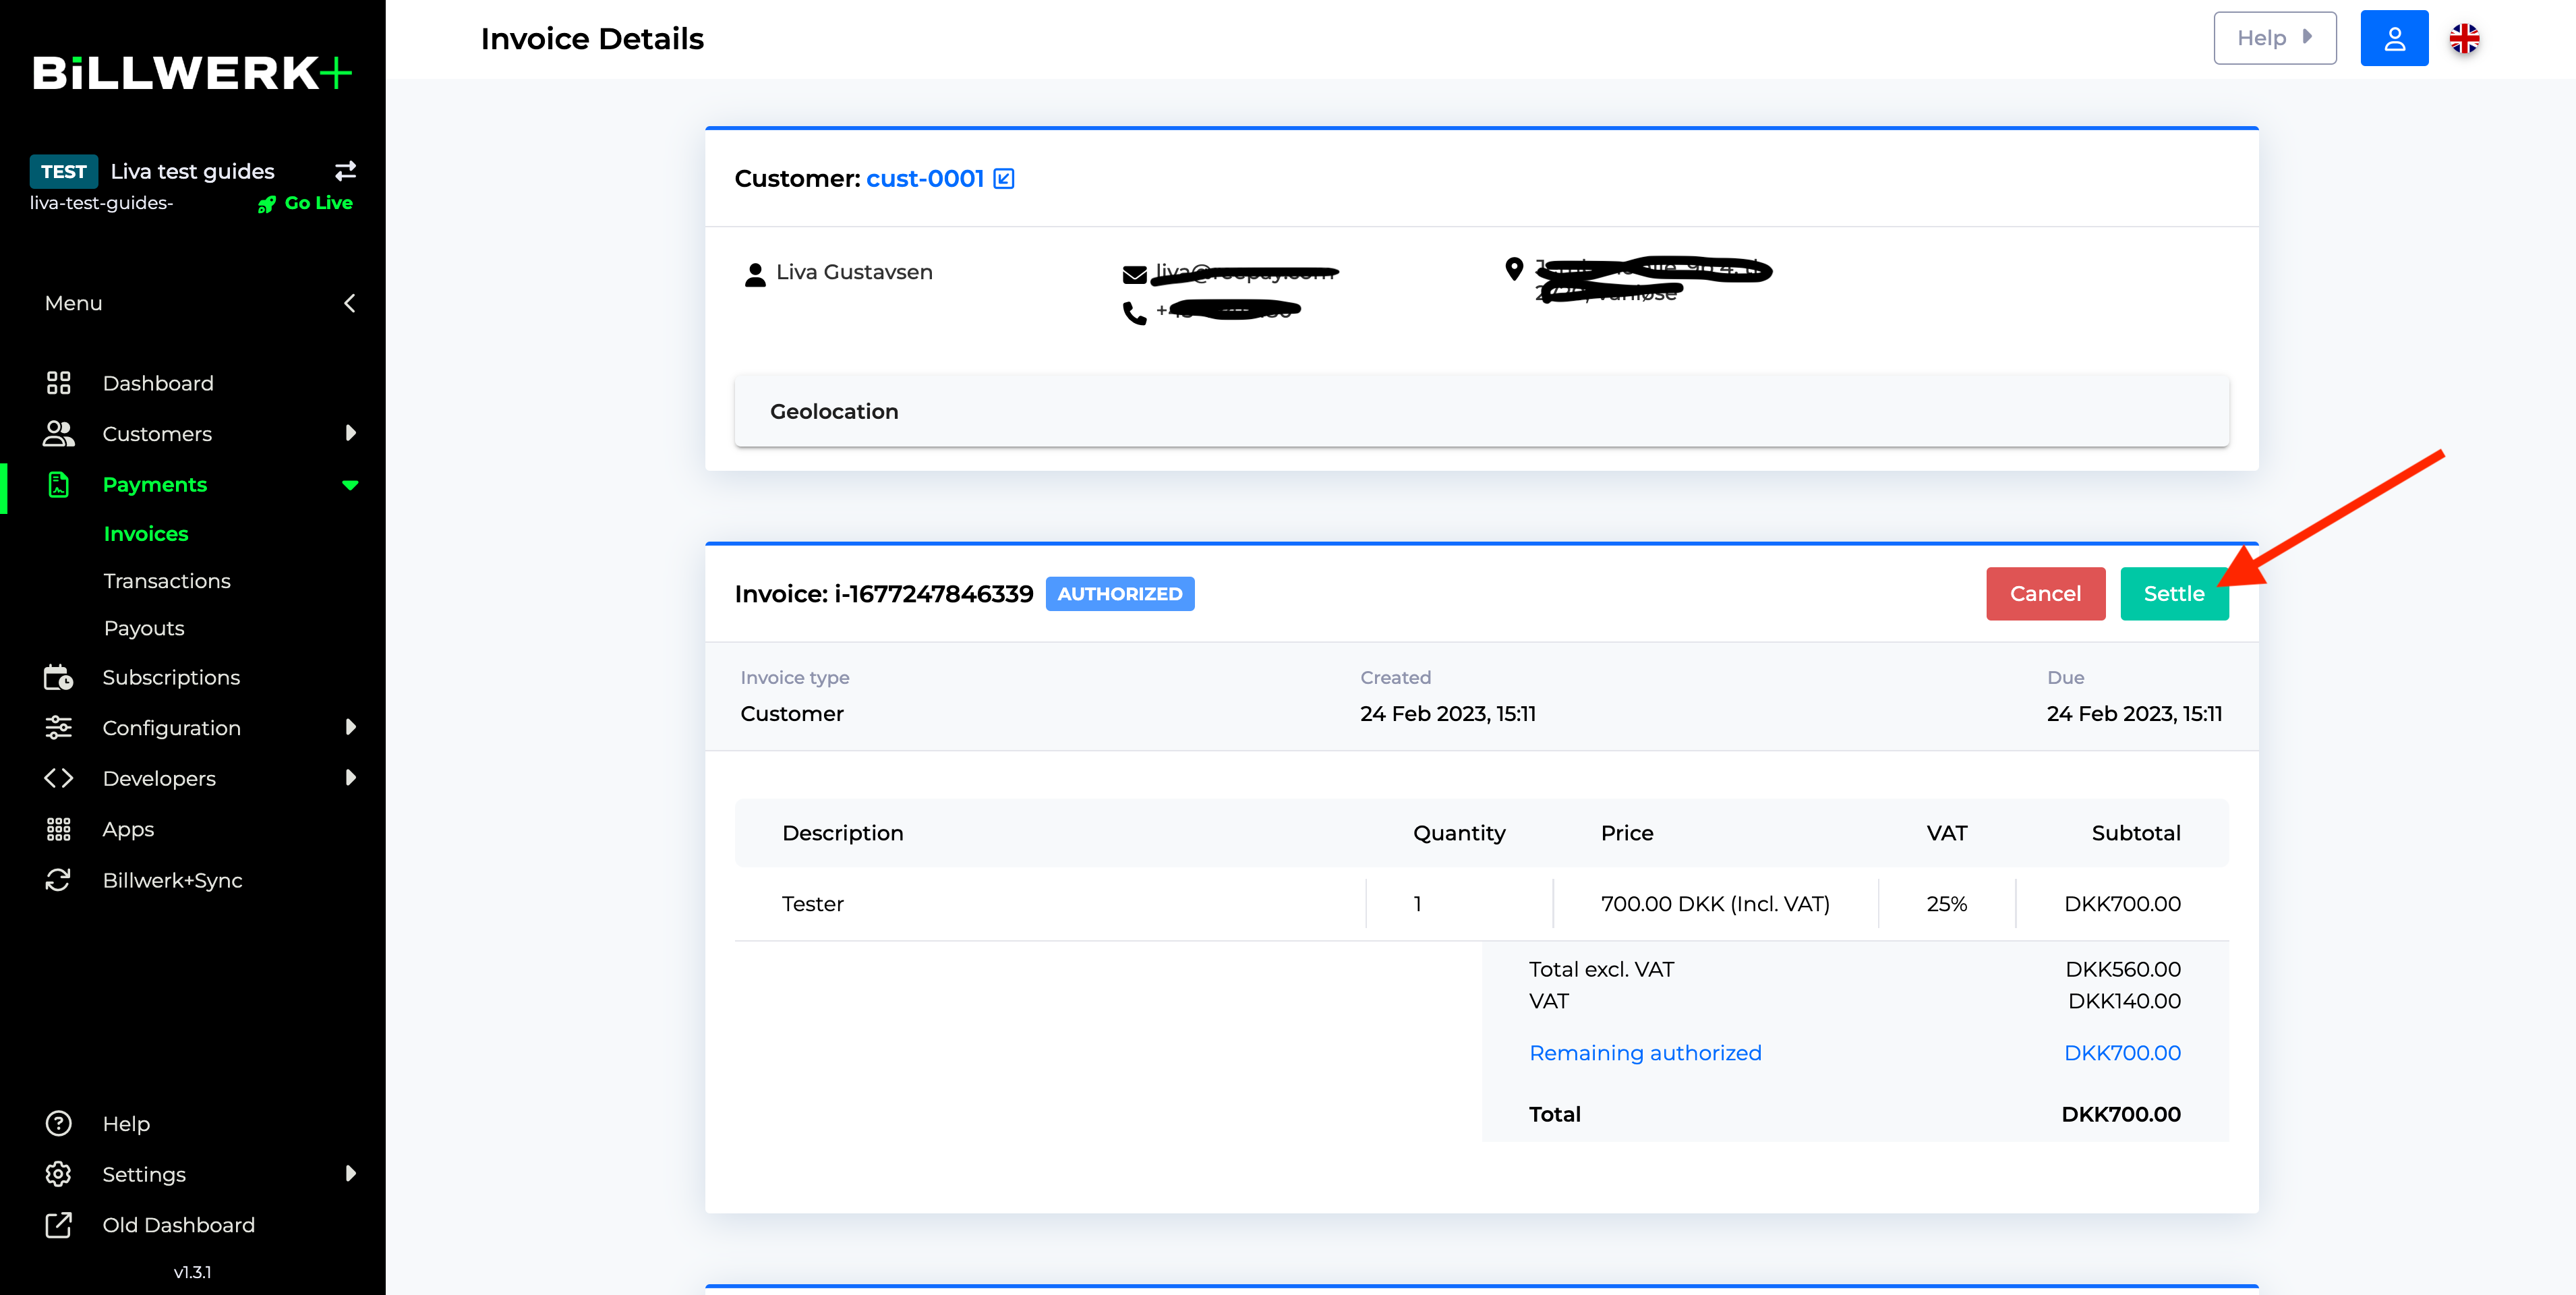
Task: Click the Tester description cell
Action: pyautogui.click(x=812, y=904)
